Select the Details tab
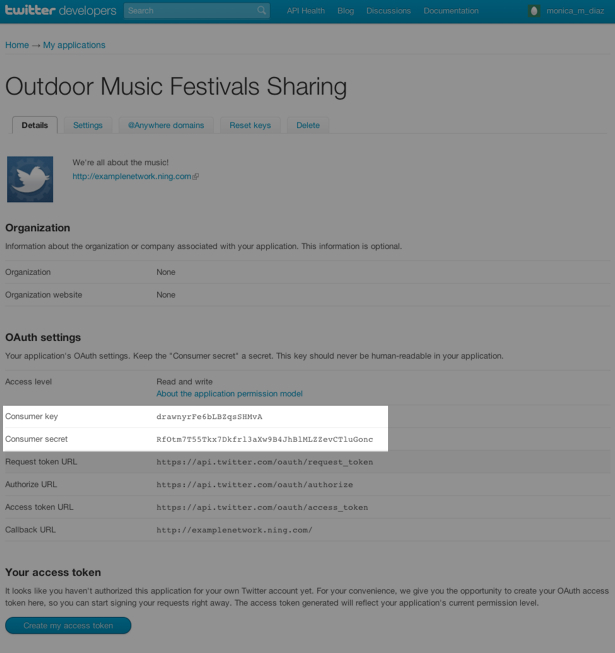The width and height of the screenshot is (615, 653). pyautogui.click(x=35, y=125)
